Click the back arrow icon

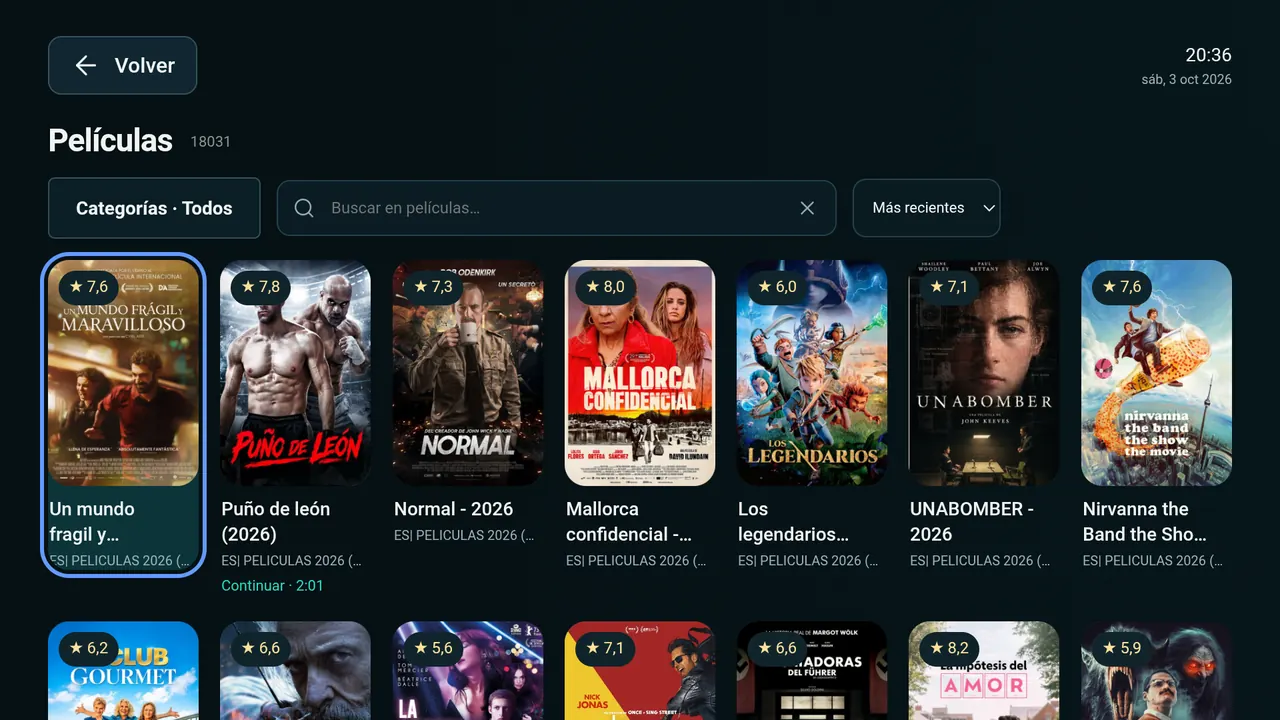86,66
